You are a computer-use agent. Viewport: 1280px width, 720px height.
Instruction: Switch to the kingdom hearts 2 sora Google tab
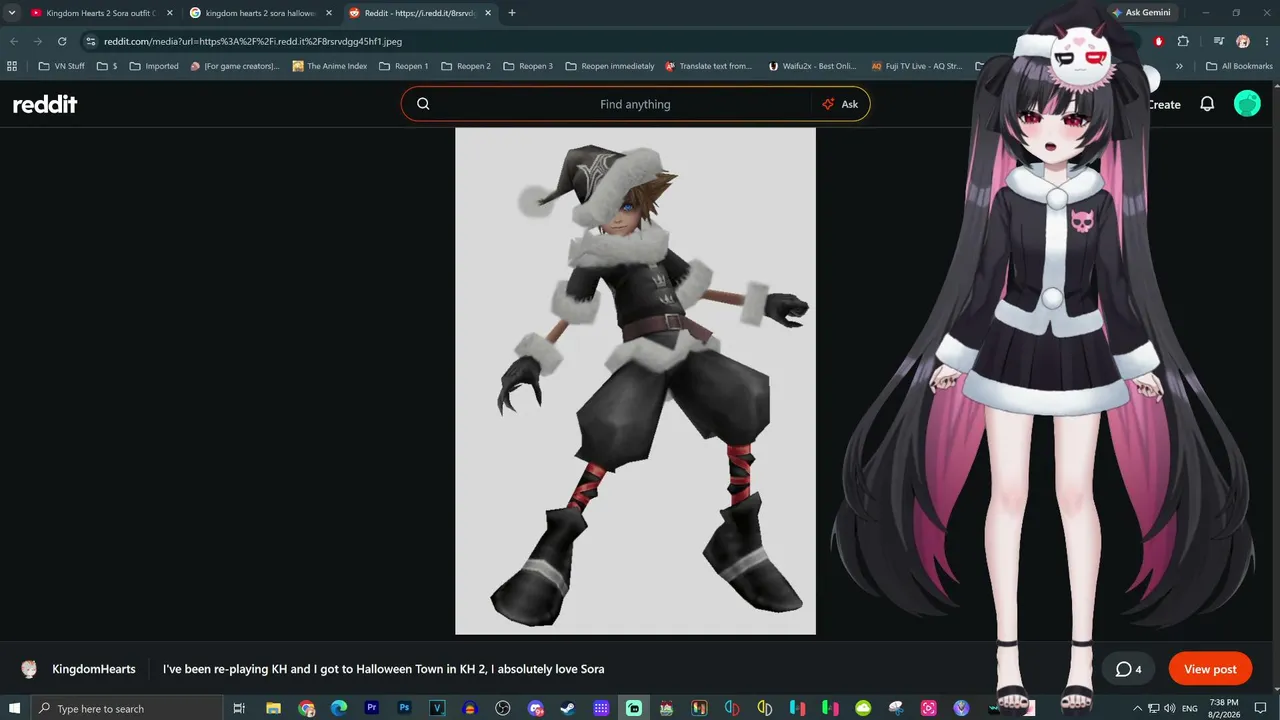[260, 13]
